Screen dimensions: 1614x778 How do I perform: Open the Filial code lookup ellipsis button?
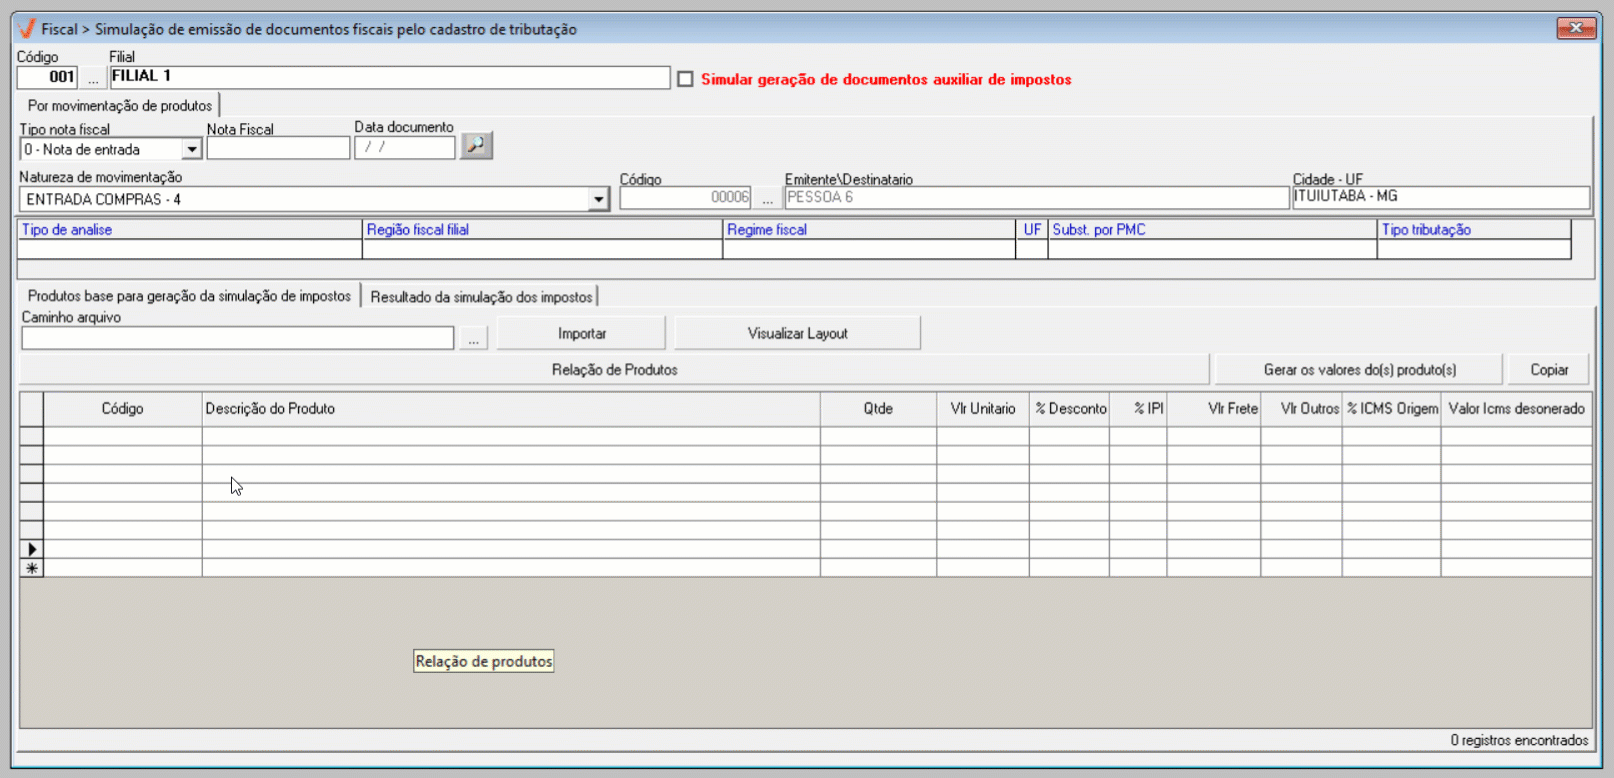[x=93, y=78]
